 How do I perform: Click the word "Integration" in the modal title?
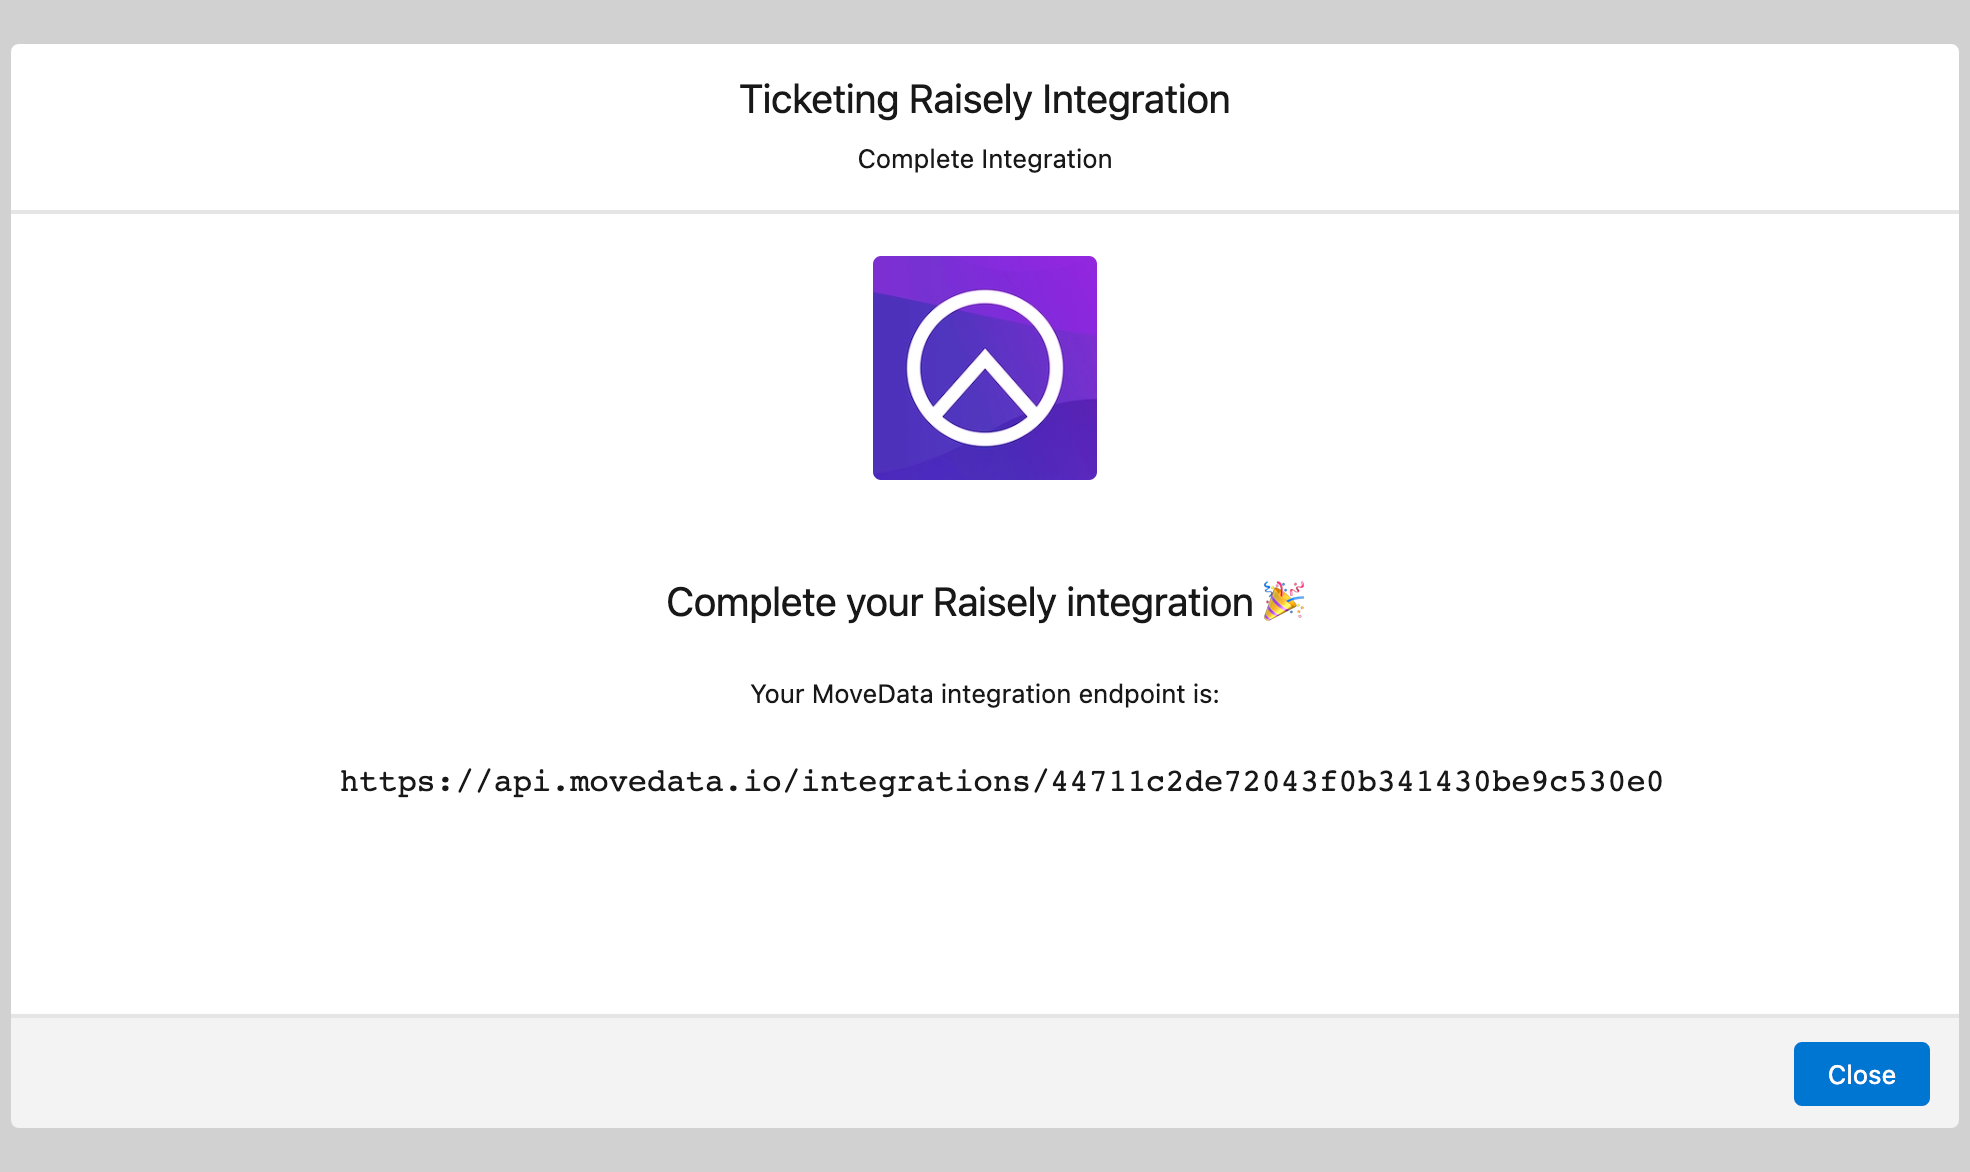click(1136, 100)
